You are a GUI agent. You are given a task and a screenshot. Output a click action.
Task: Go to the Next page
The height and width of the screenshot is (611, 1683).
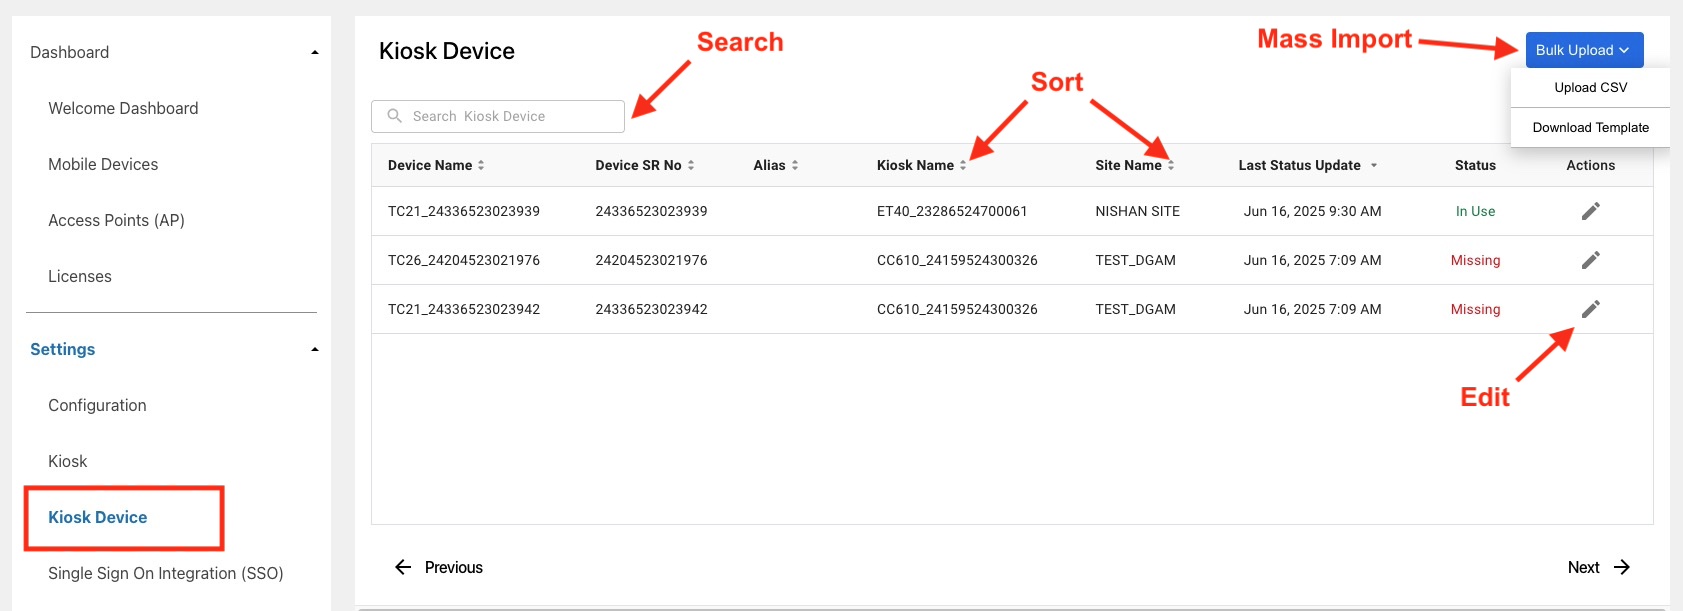coord(1598,567)
